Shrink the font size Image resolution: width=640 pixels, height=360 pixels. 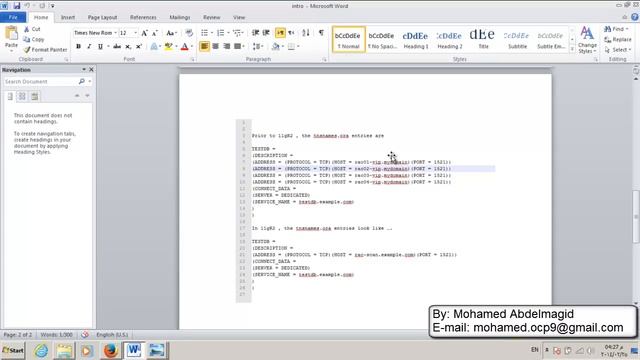click(155, 33)
